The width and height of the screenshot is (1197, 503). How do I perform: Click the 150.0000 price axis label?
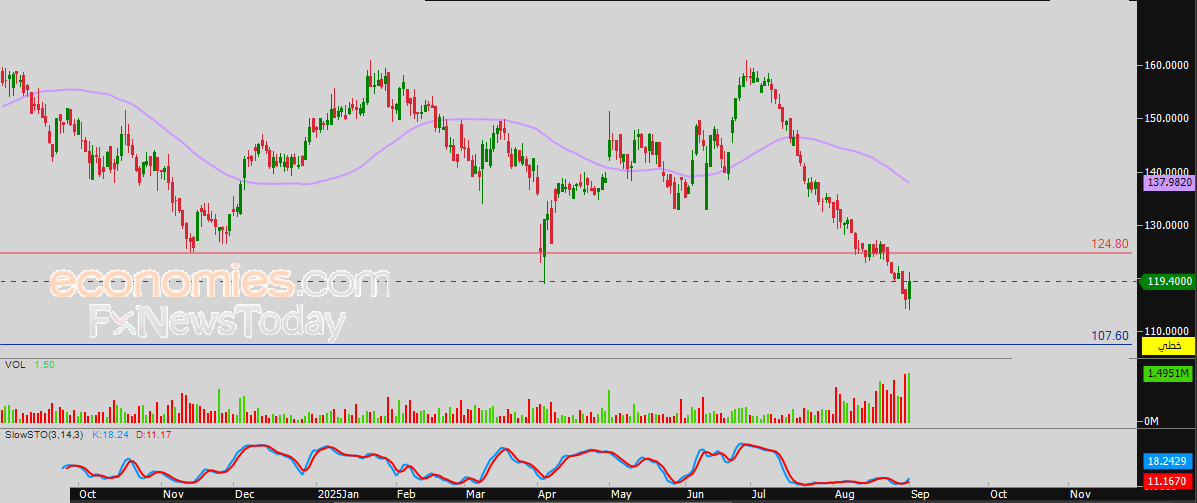(x=1166, y=118)
